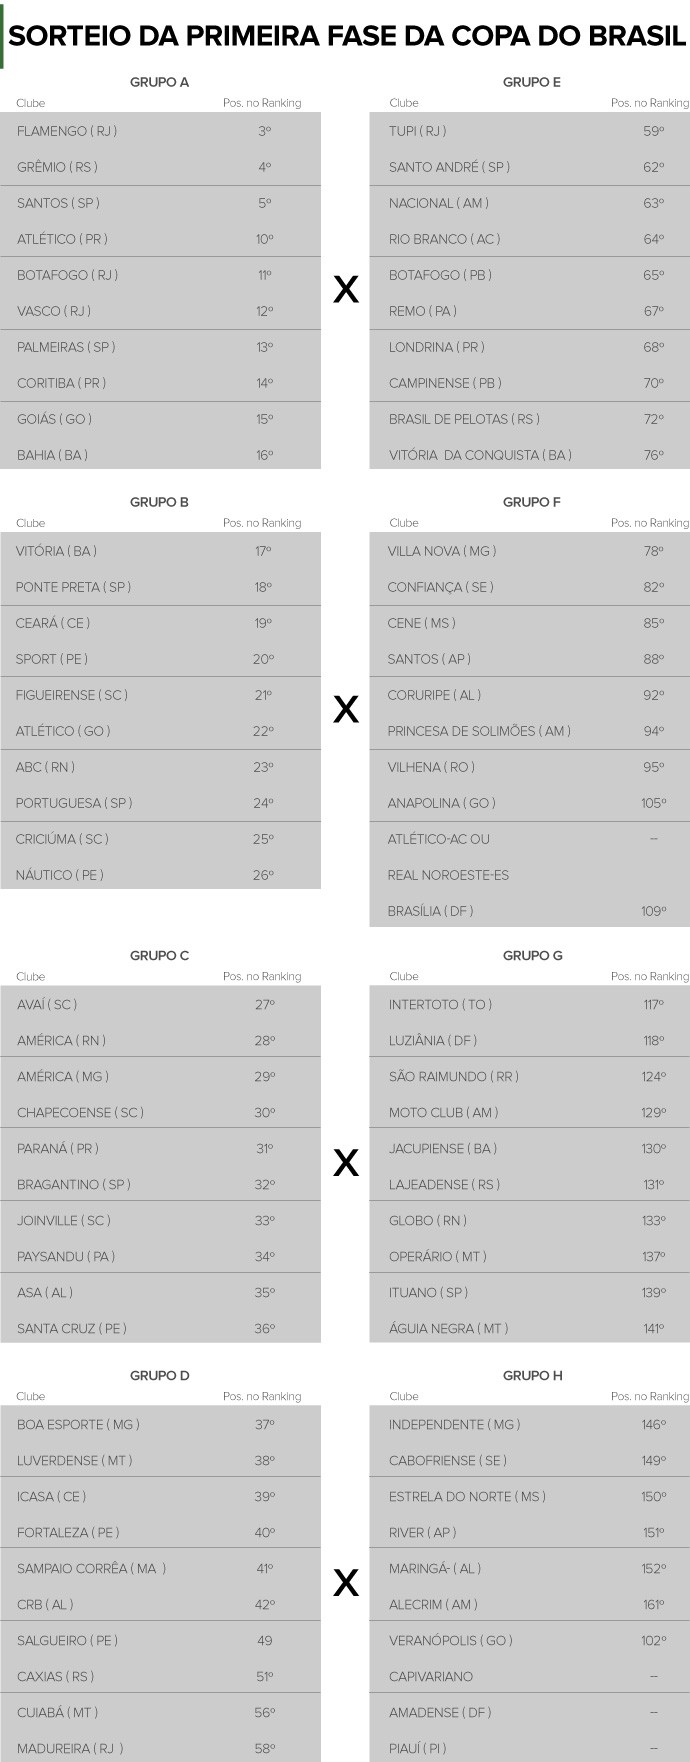Select VITÓRIA DA CONQUISTA (BA) entry
The image size is (690, 1762).
[480, 455]
